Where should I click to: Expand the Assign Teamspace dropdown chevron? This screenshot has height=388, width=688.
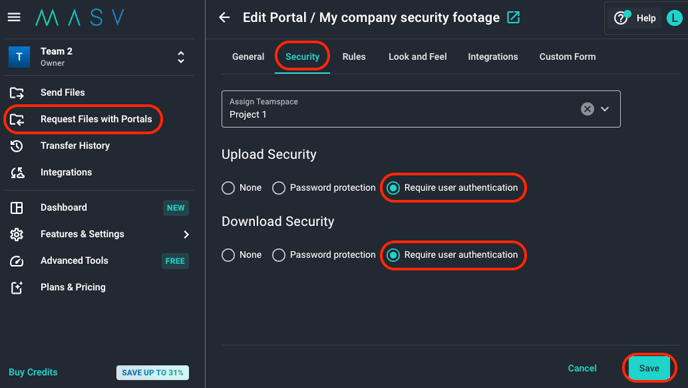point(605,109)
